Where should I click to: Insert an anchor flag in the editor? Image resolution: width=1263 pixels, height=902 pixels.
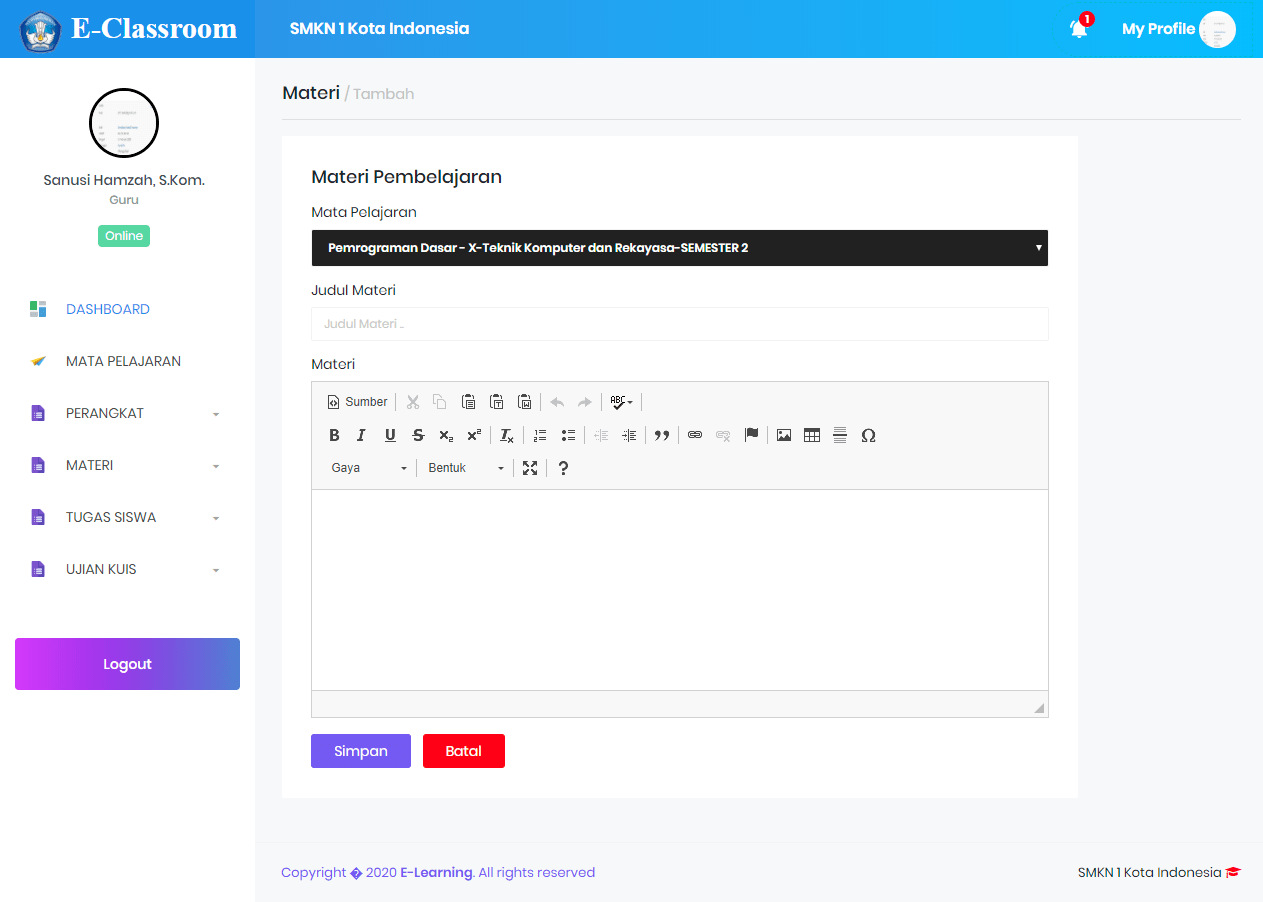click(x=751, y=435)
